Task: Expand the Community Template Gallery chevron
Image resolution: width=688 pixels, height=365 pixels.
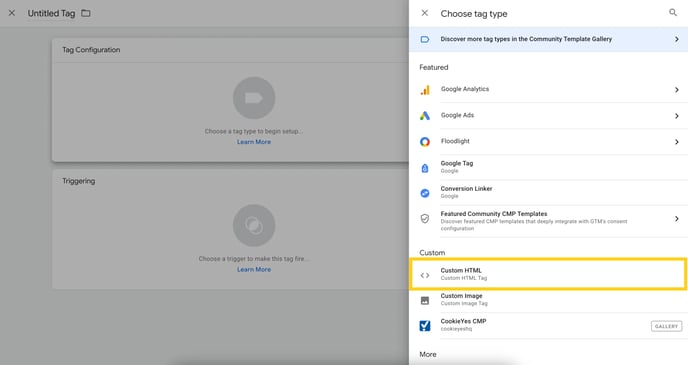Action: (677, 39)
